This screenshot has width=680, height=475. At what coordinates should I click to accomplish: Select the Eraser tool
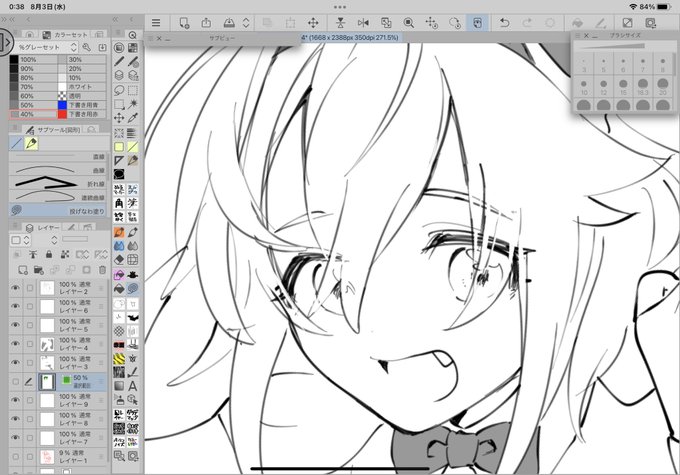click(119, 259)
